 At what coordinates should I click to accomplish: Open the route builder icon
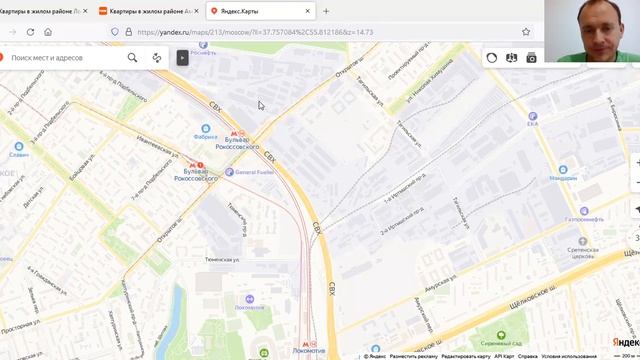[x=157, y=58]
